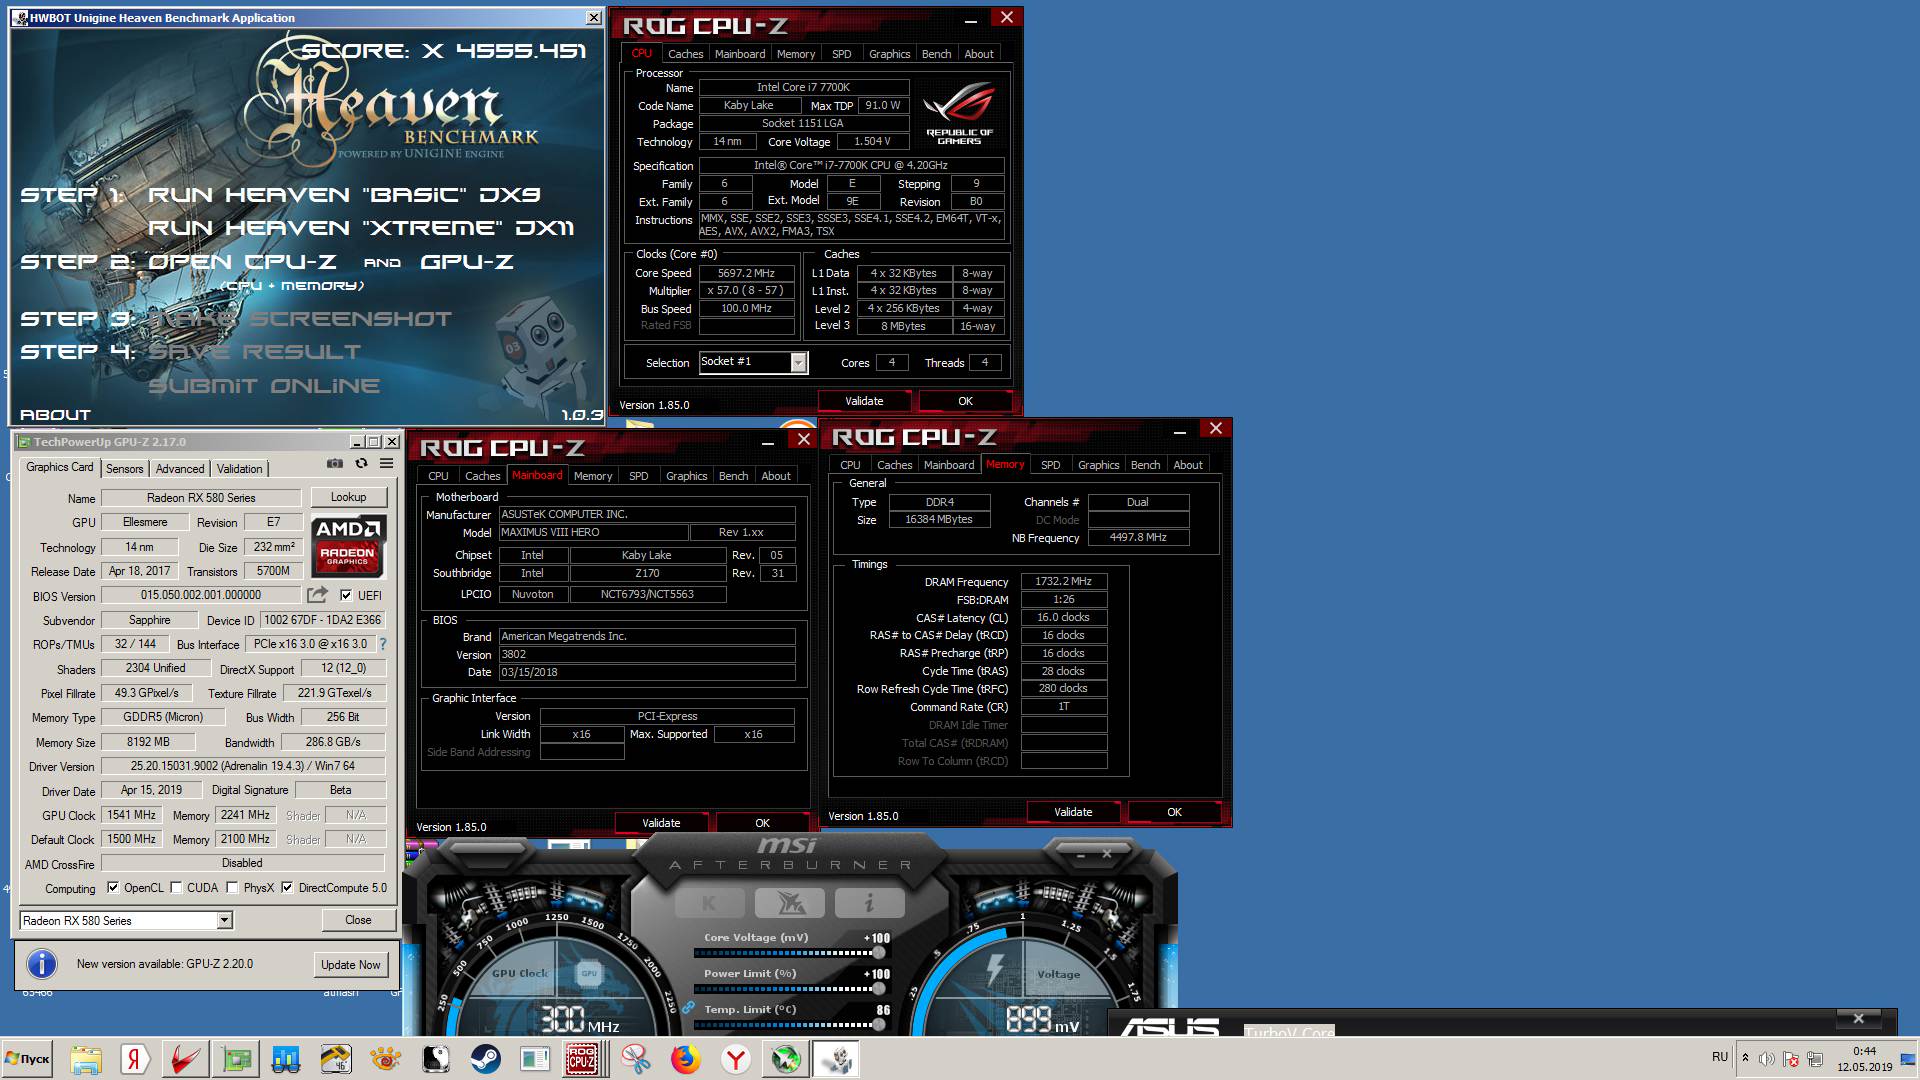Refresh GPU-Z data with the refresh icon

[361, 464]
